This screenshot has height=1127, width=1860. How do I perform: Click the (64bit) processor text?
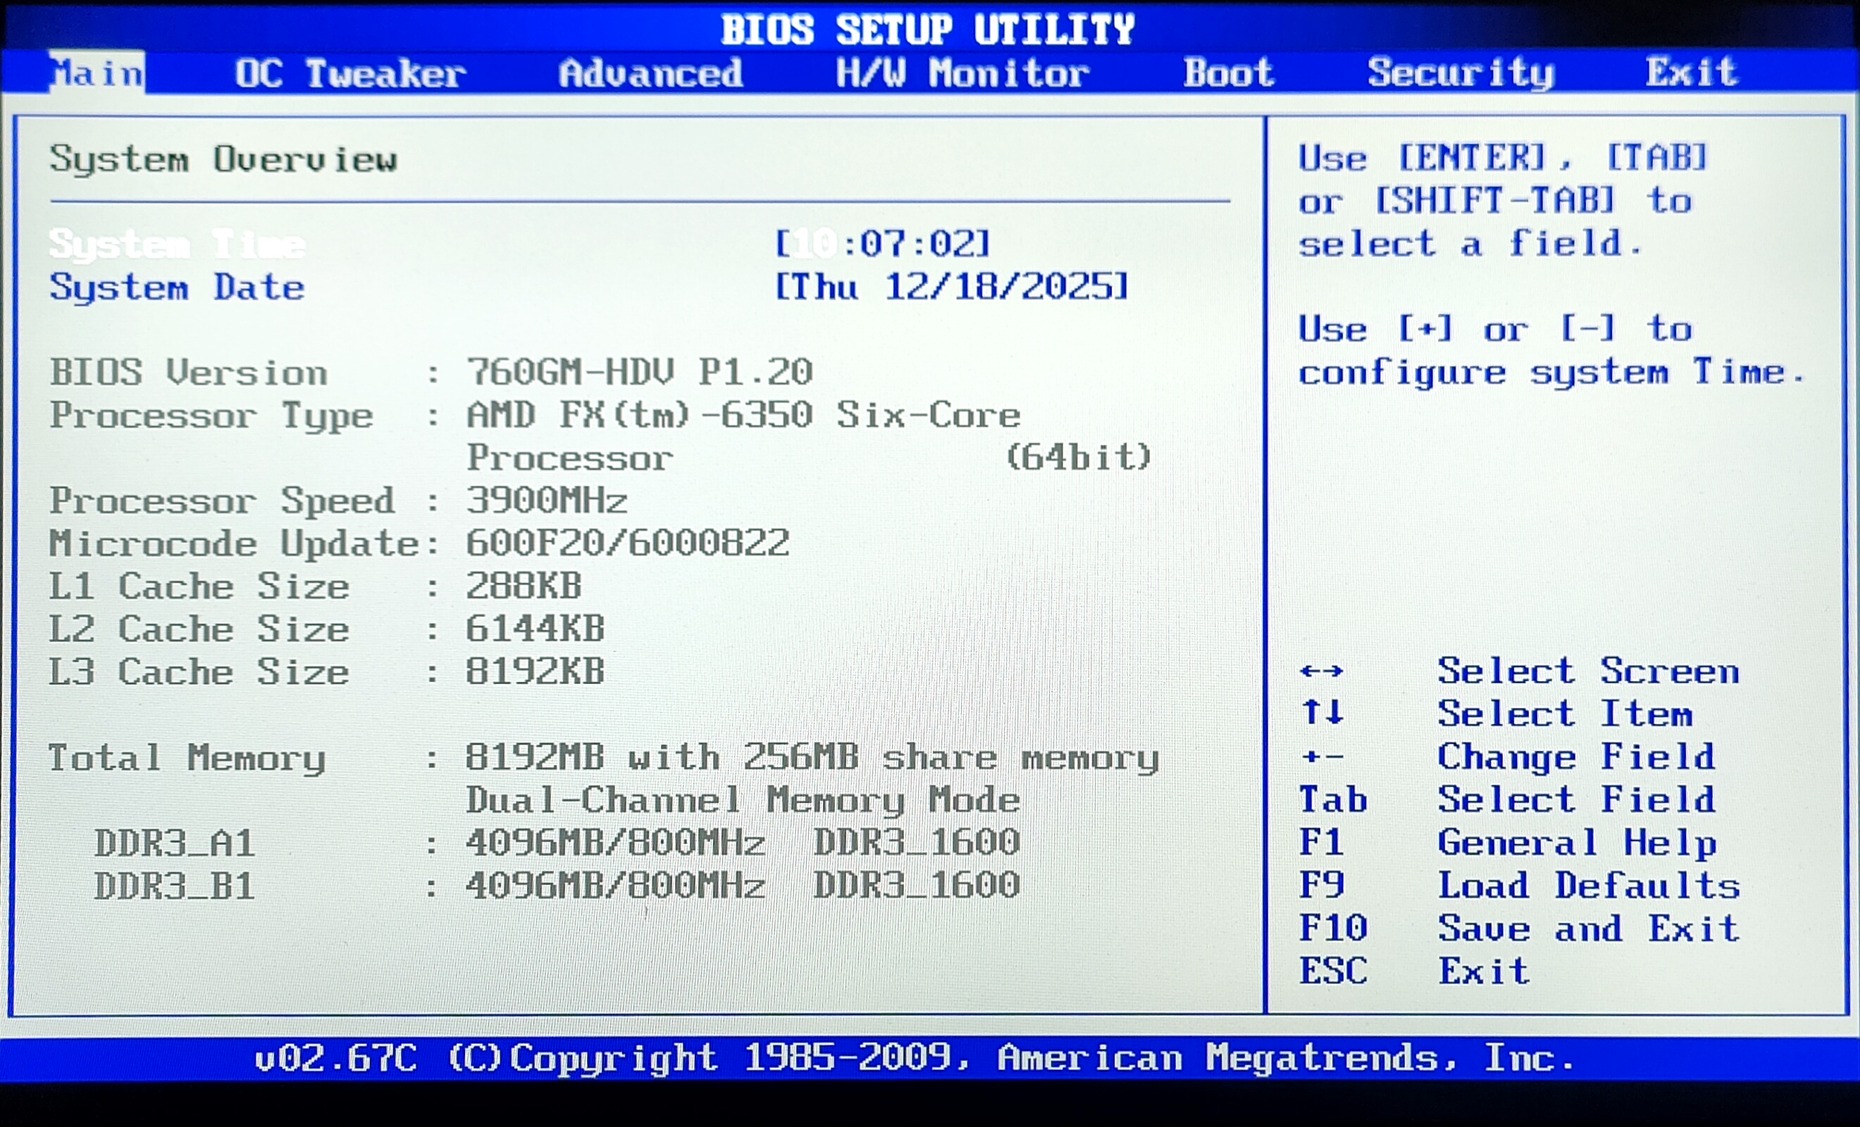point(1079,458)
